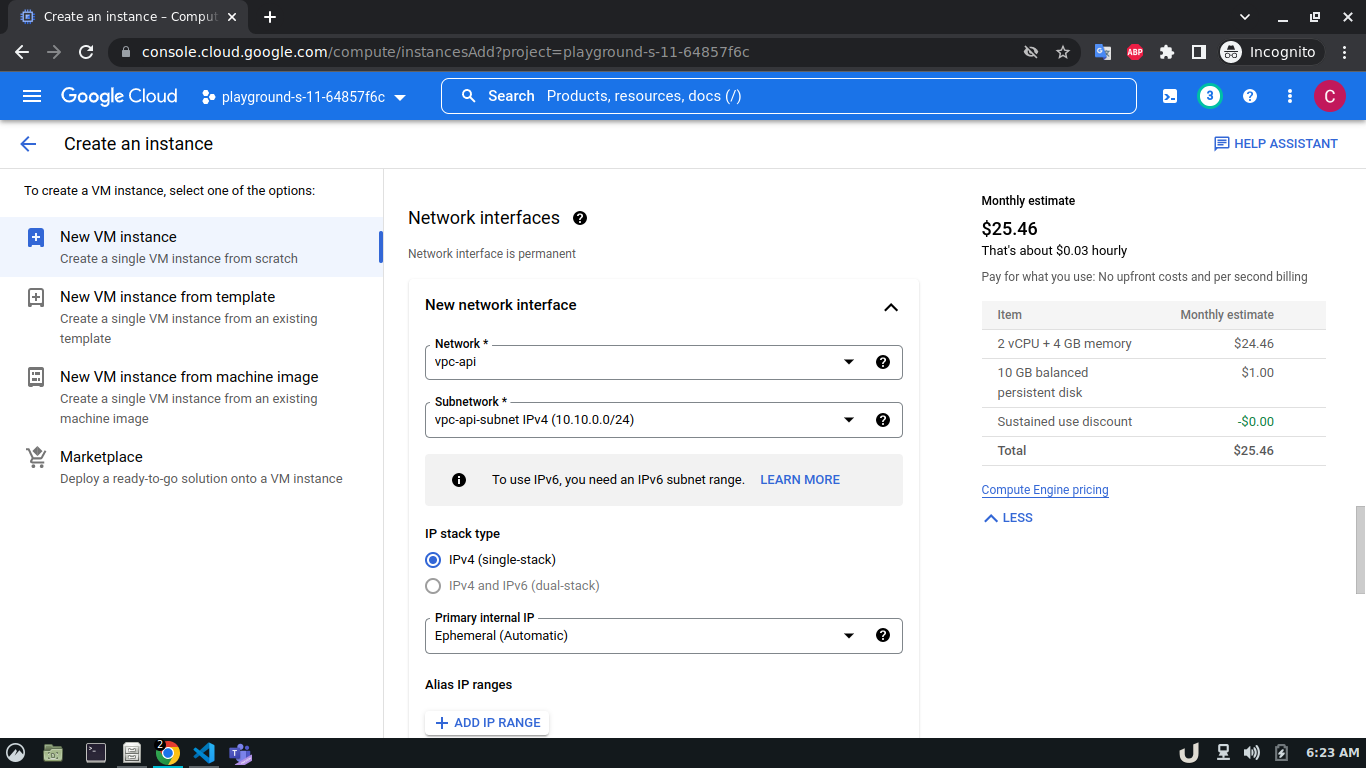
Task: Open the tab search chevron in Chrome
Action: [1245, 17]
